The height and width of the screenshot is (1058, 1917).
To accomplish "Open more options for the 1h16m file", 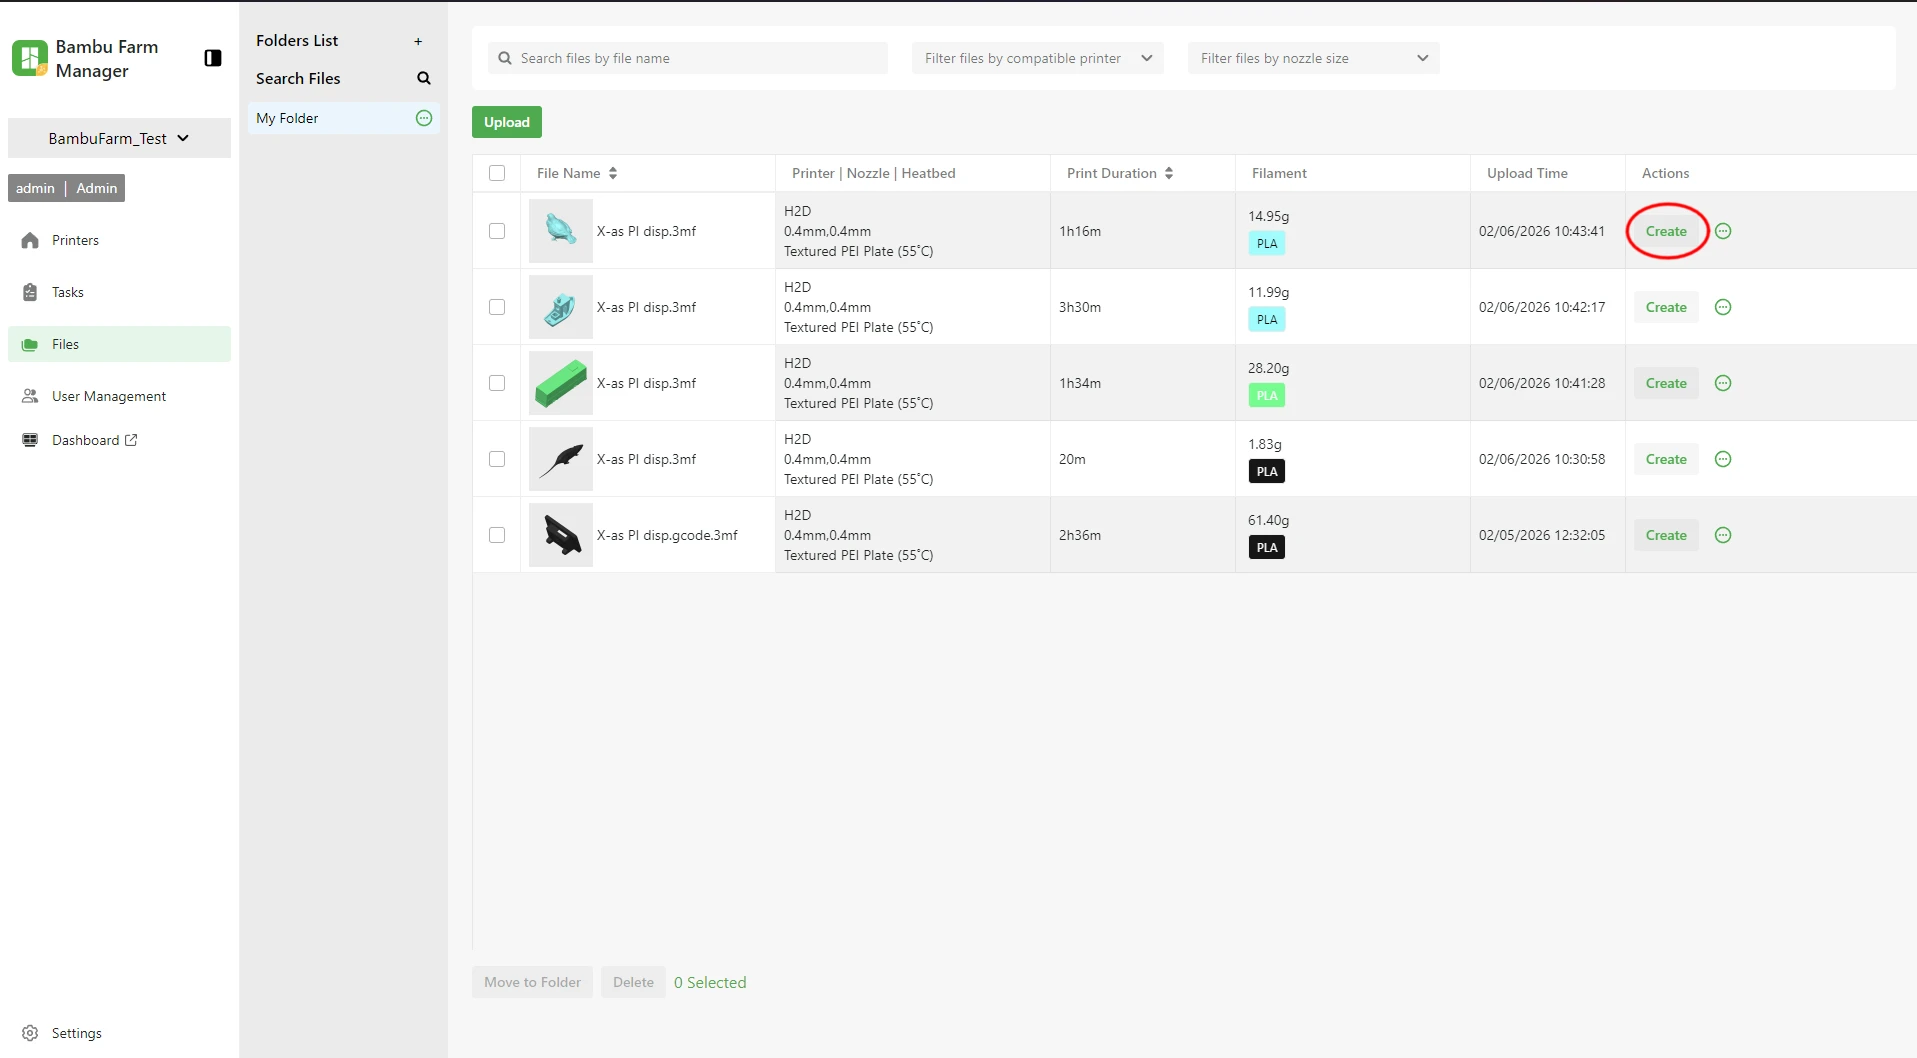I will [x=1723, y=231].
